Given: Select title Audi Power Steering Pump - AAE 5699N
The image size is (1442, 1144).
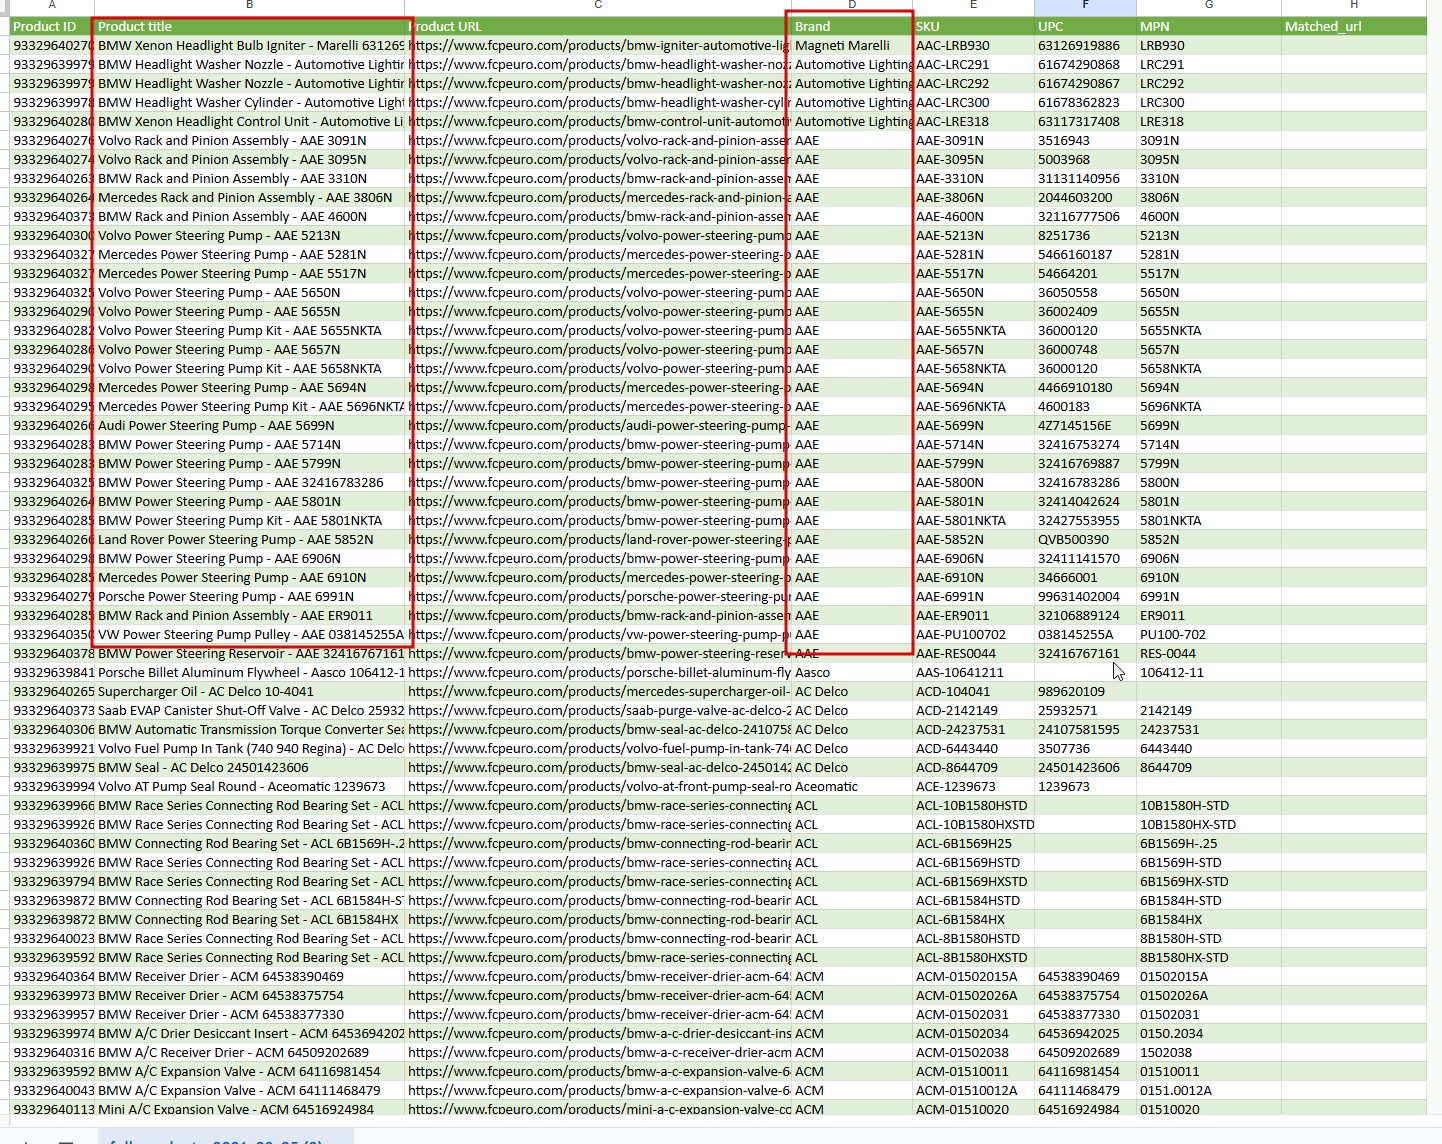Looking at the screenshot, I should click(250, 425).
